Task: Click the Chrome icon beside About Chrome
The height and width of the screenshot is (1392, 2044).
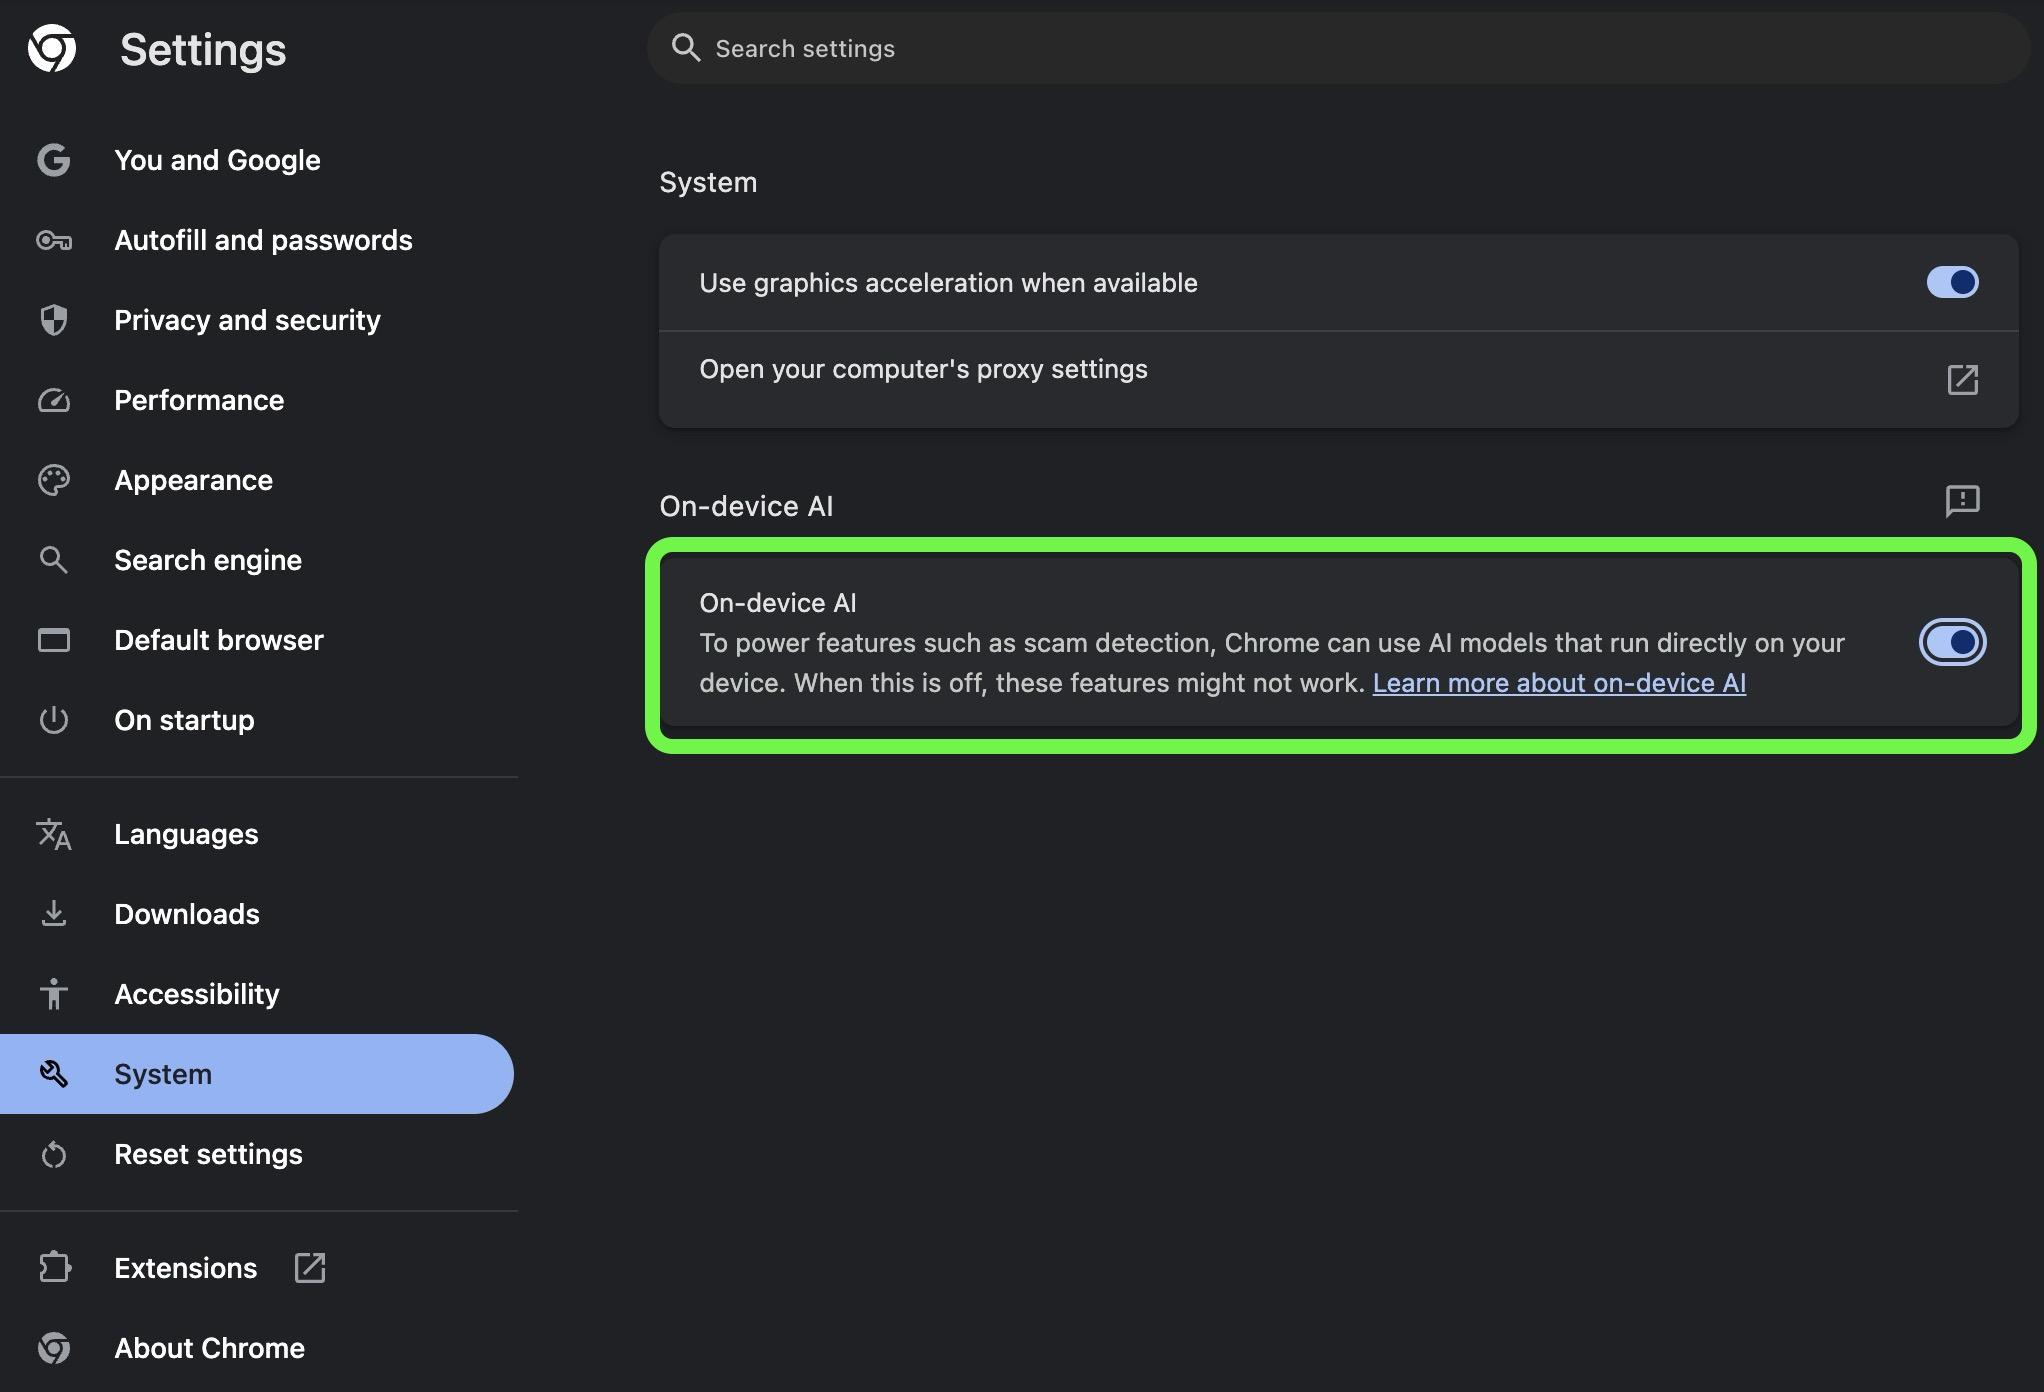Action: tap(54, 1348)
